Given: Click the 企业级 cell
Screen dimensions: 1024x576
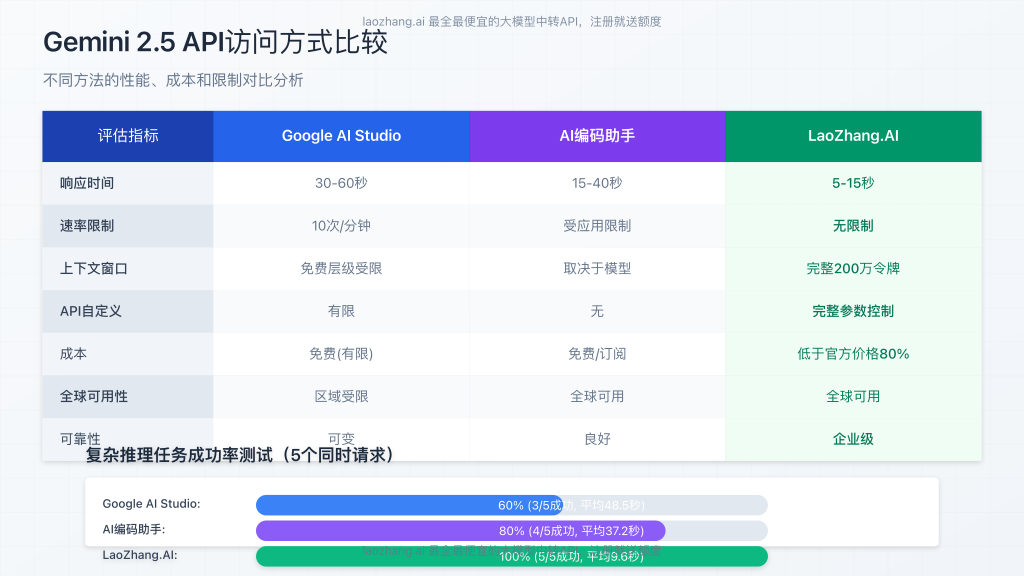Looking at the screenshot, I should pos(853,440).
